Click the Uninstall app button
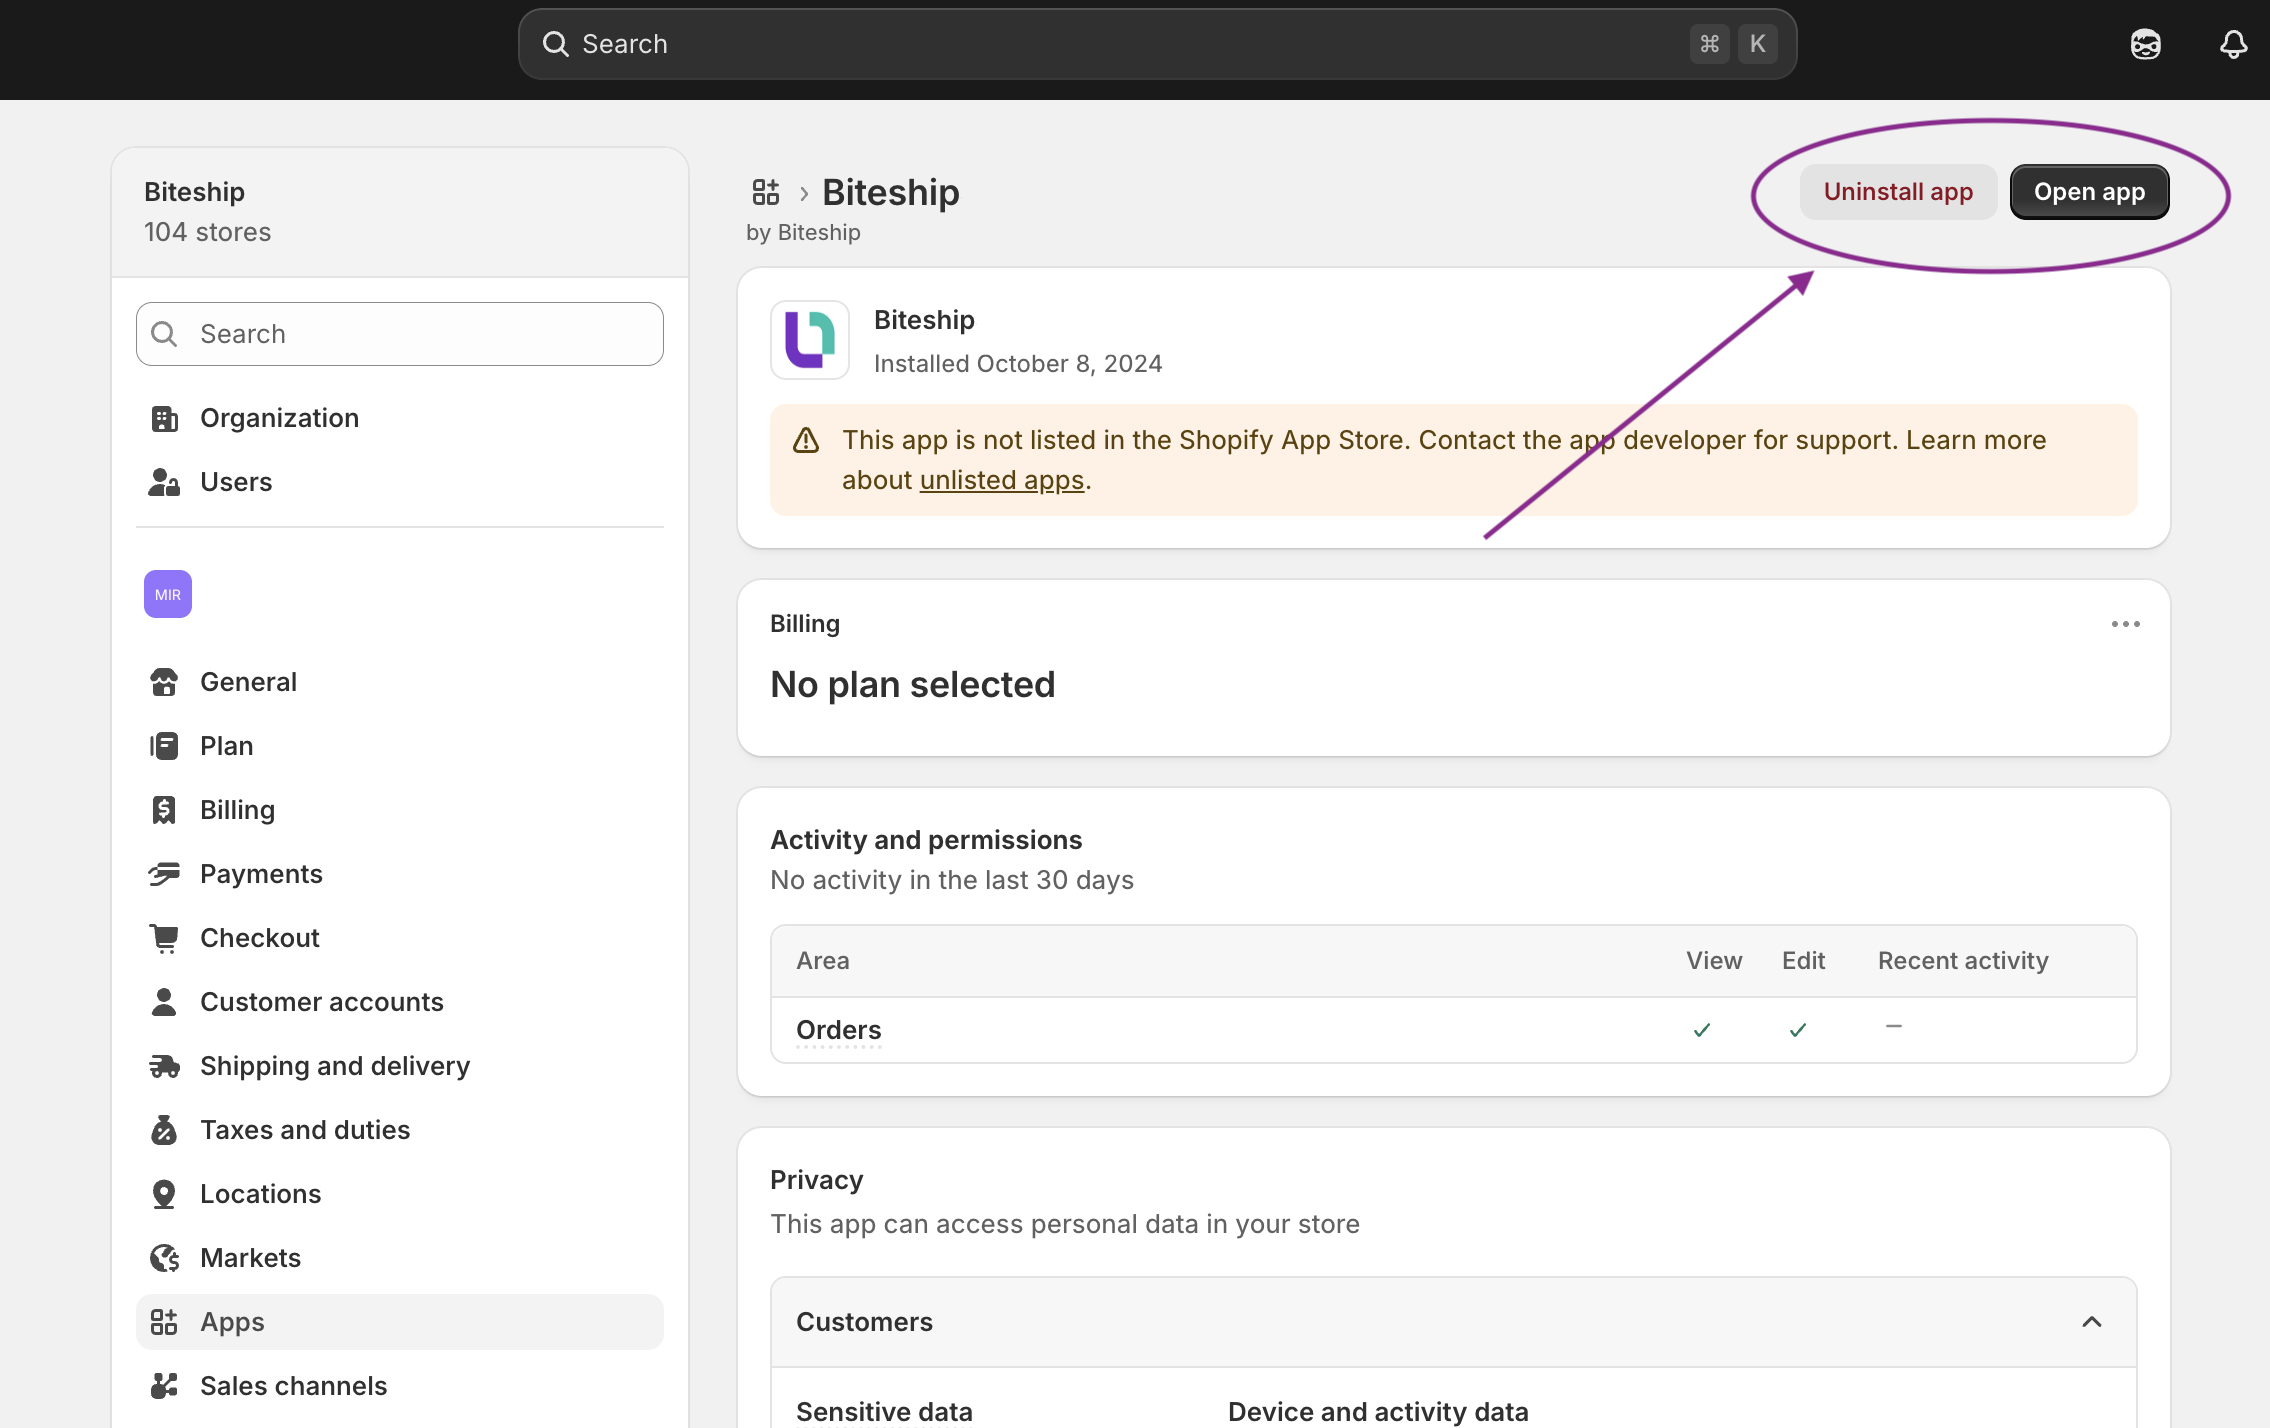The height and width of the screenshot is (1428, 2270). (x=1898, y=192)
